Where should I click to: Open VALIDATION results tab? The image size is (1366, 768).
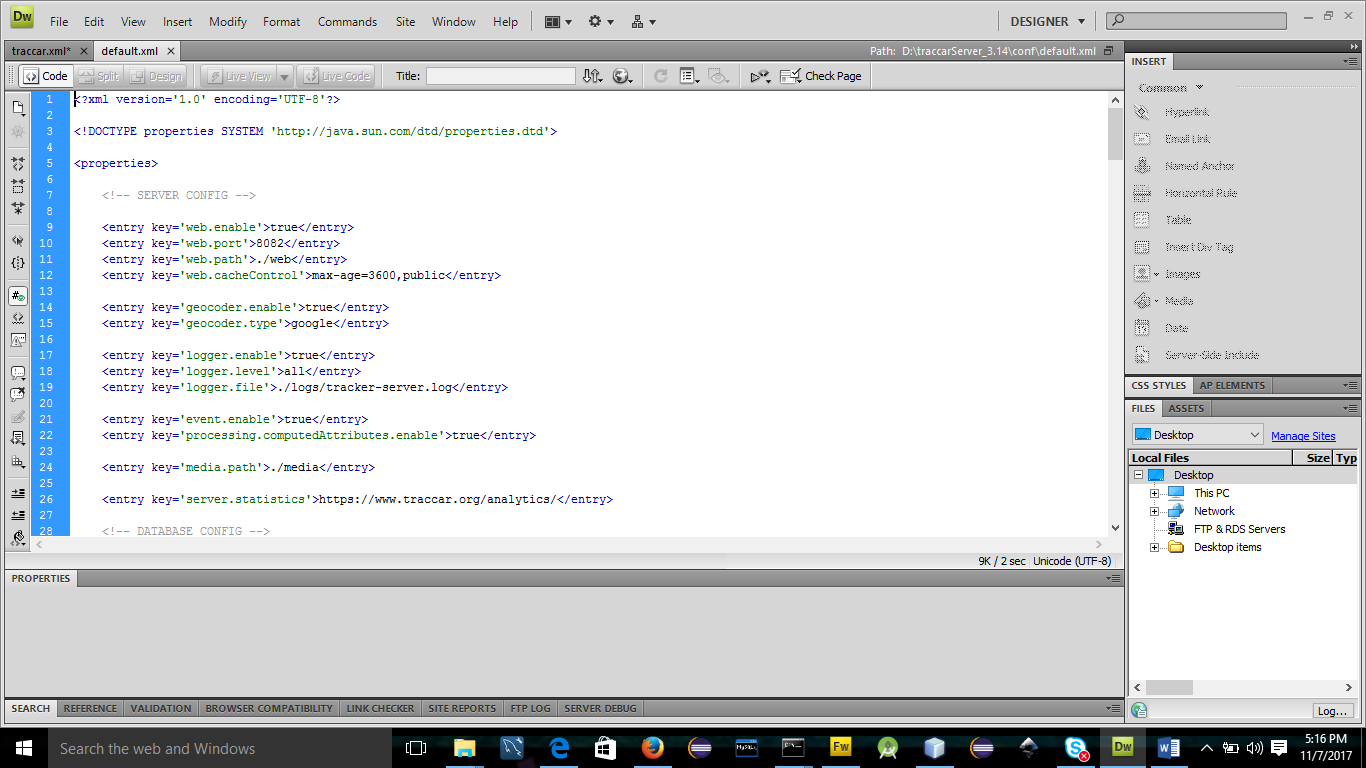pyautogui.click(x=160, y=708)
